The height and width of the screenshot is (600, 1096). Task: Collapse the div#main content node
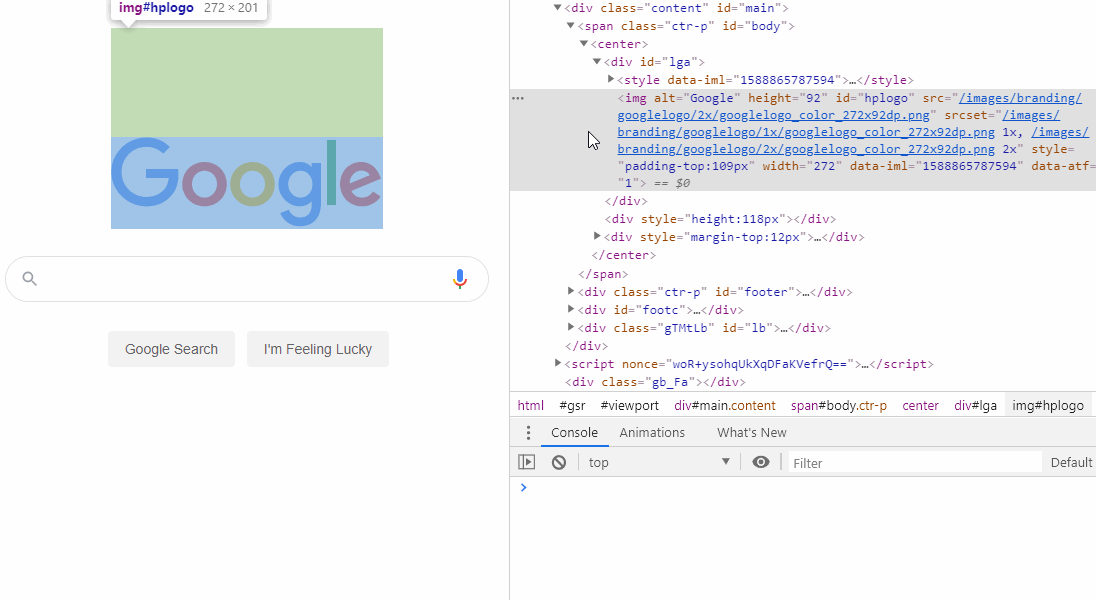coord(558,8)
